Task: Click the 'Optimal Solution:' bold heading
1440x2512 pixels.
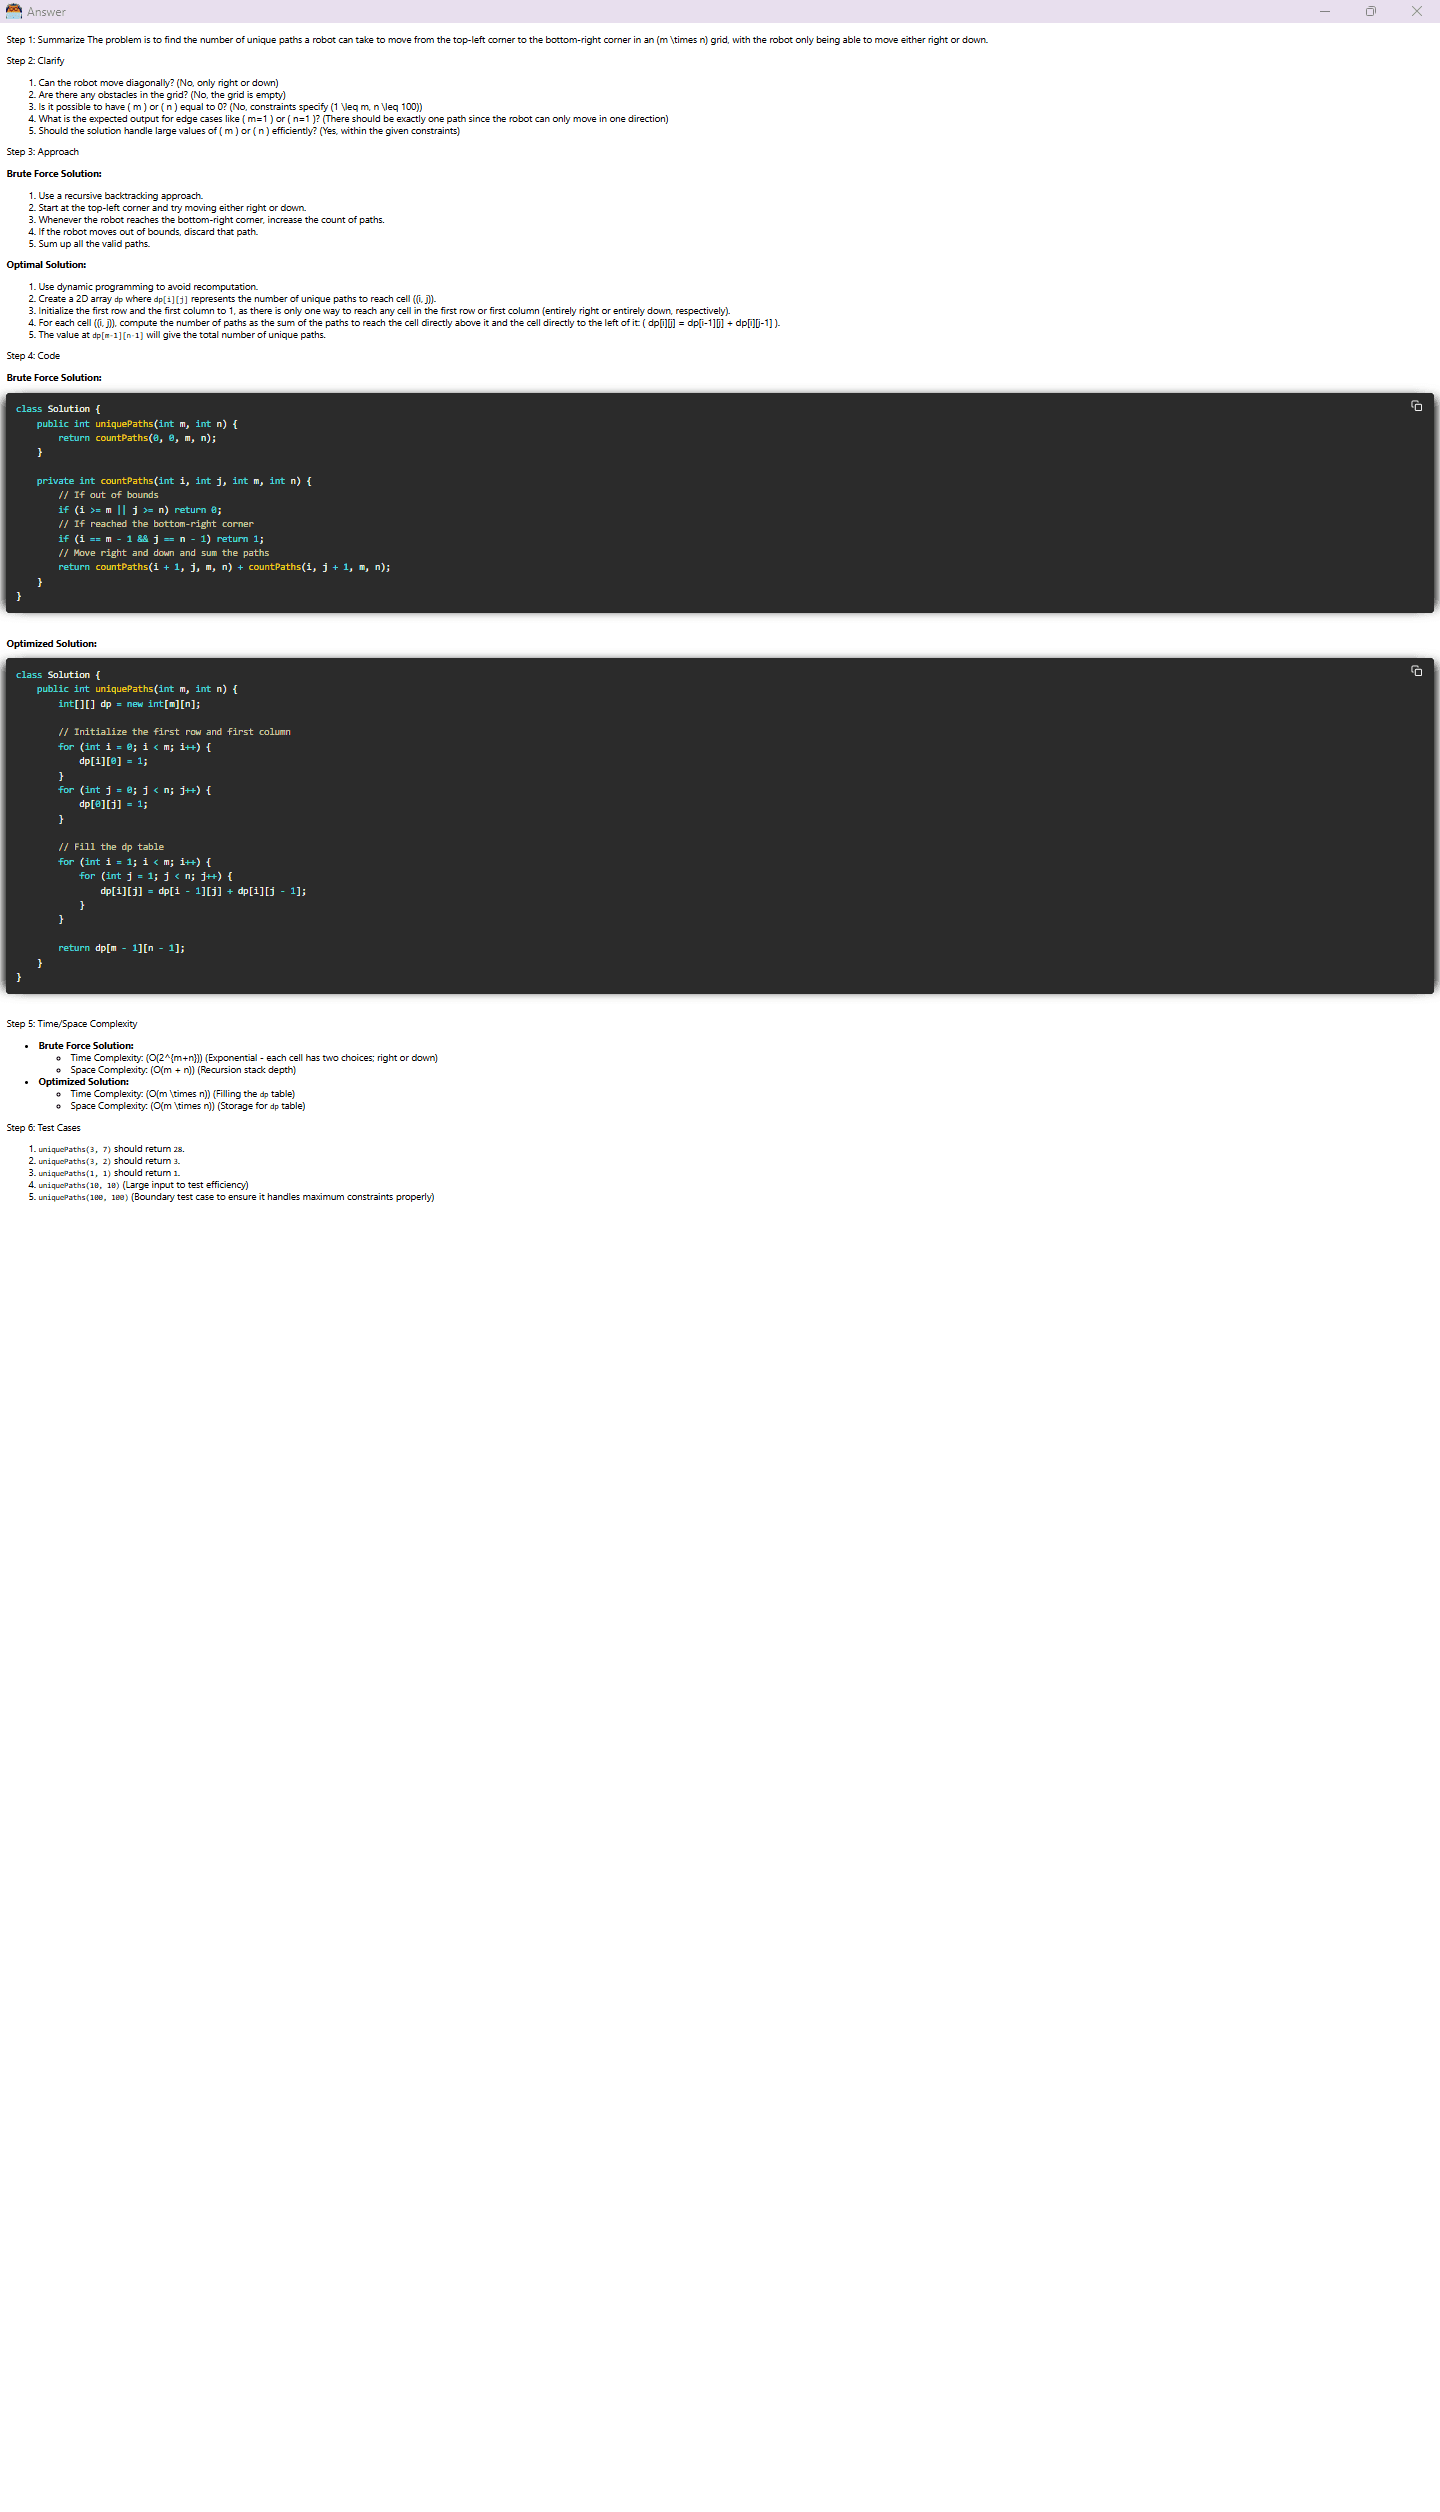Action: click(x=46, y=265)
